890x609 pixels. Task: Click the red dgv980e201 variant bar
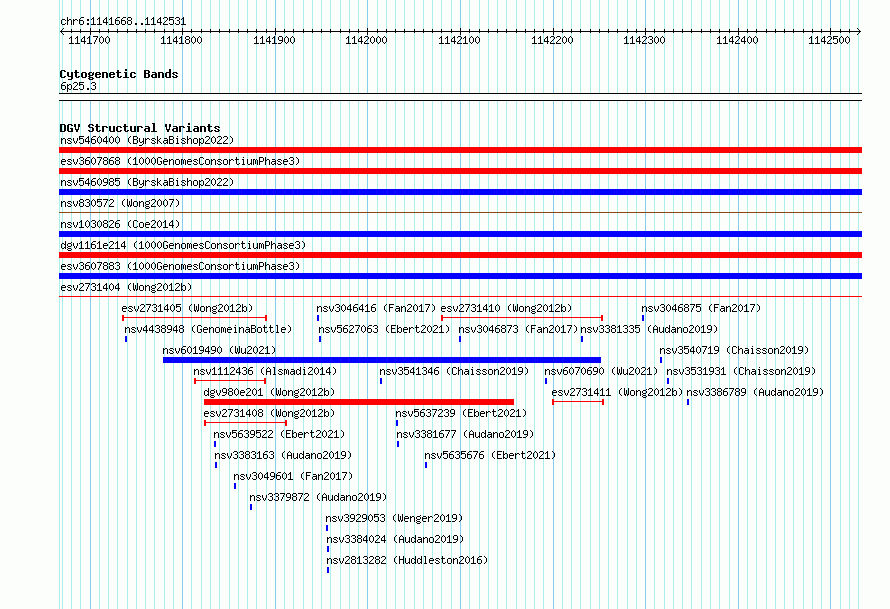359,402
